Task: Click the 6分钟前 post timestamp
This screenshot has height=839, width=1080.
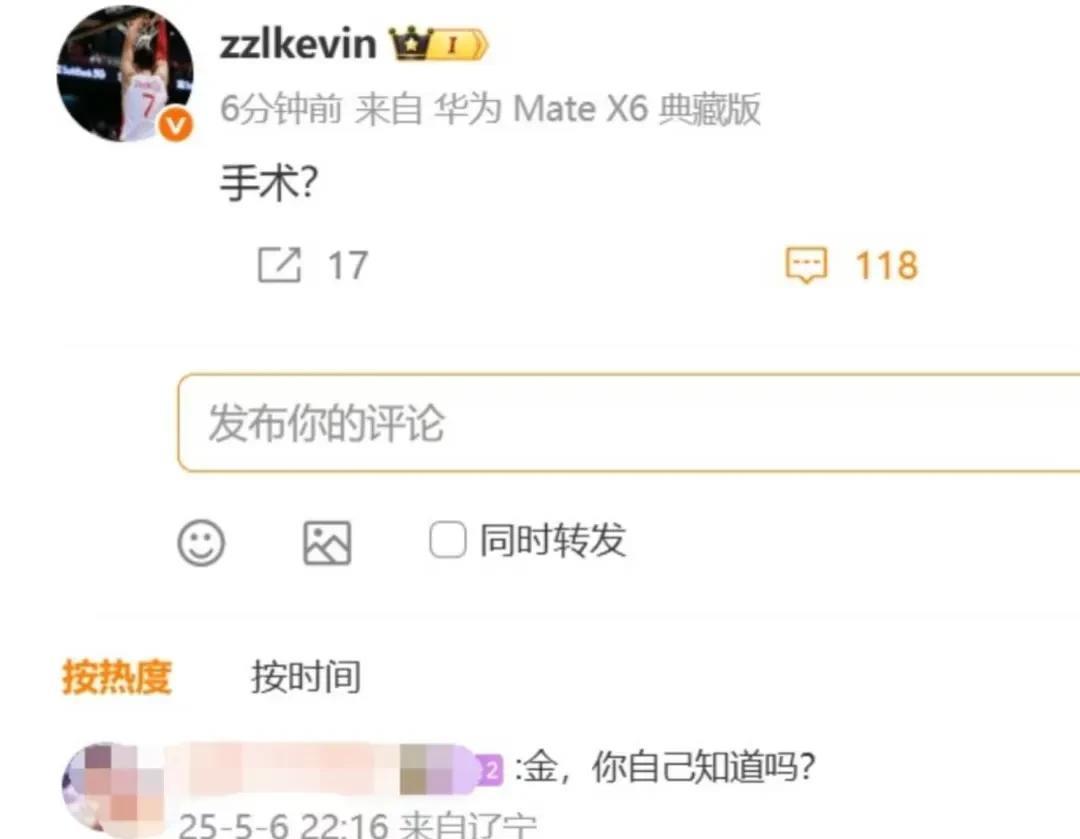Action: 281,109
